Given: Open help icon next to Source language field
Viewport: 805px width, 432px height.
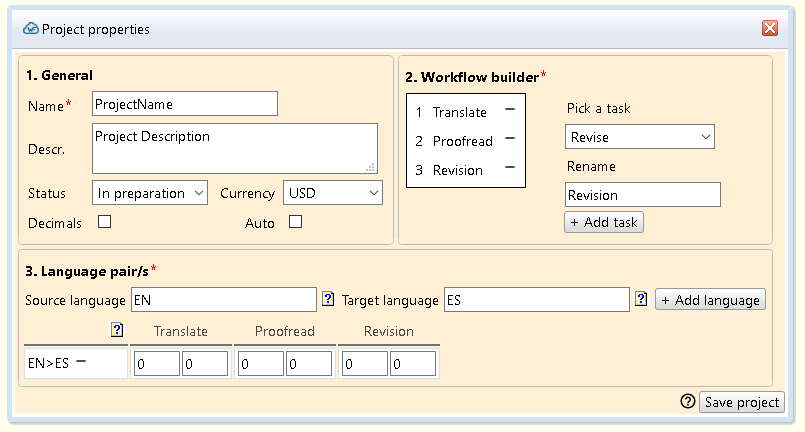Looking at the screenshot, I should point(327,299).
